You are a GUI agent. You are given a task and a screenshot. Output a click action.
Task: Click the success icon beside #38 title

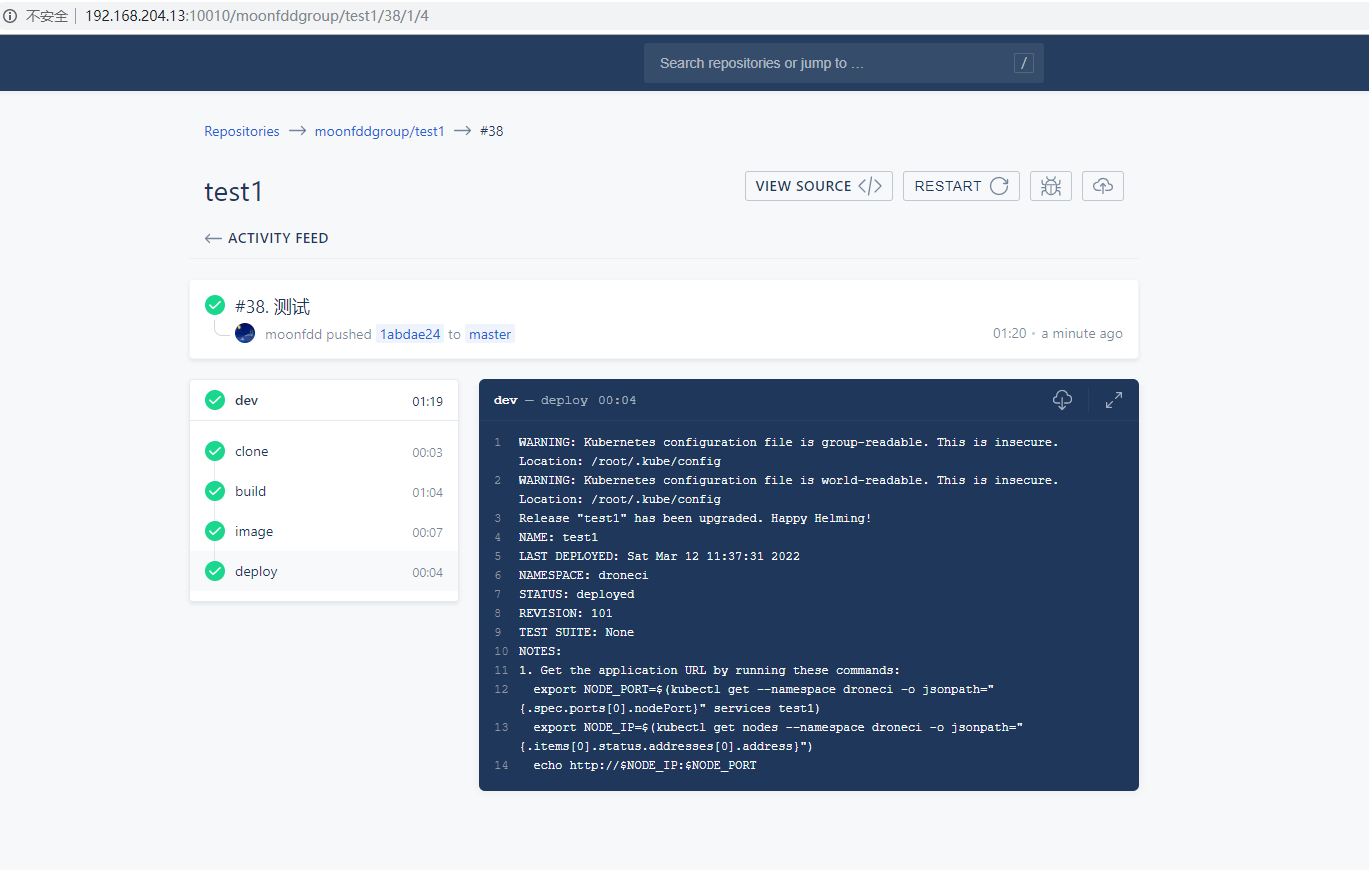pyautogui.click(x=215, y=305)
